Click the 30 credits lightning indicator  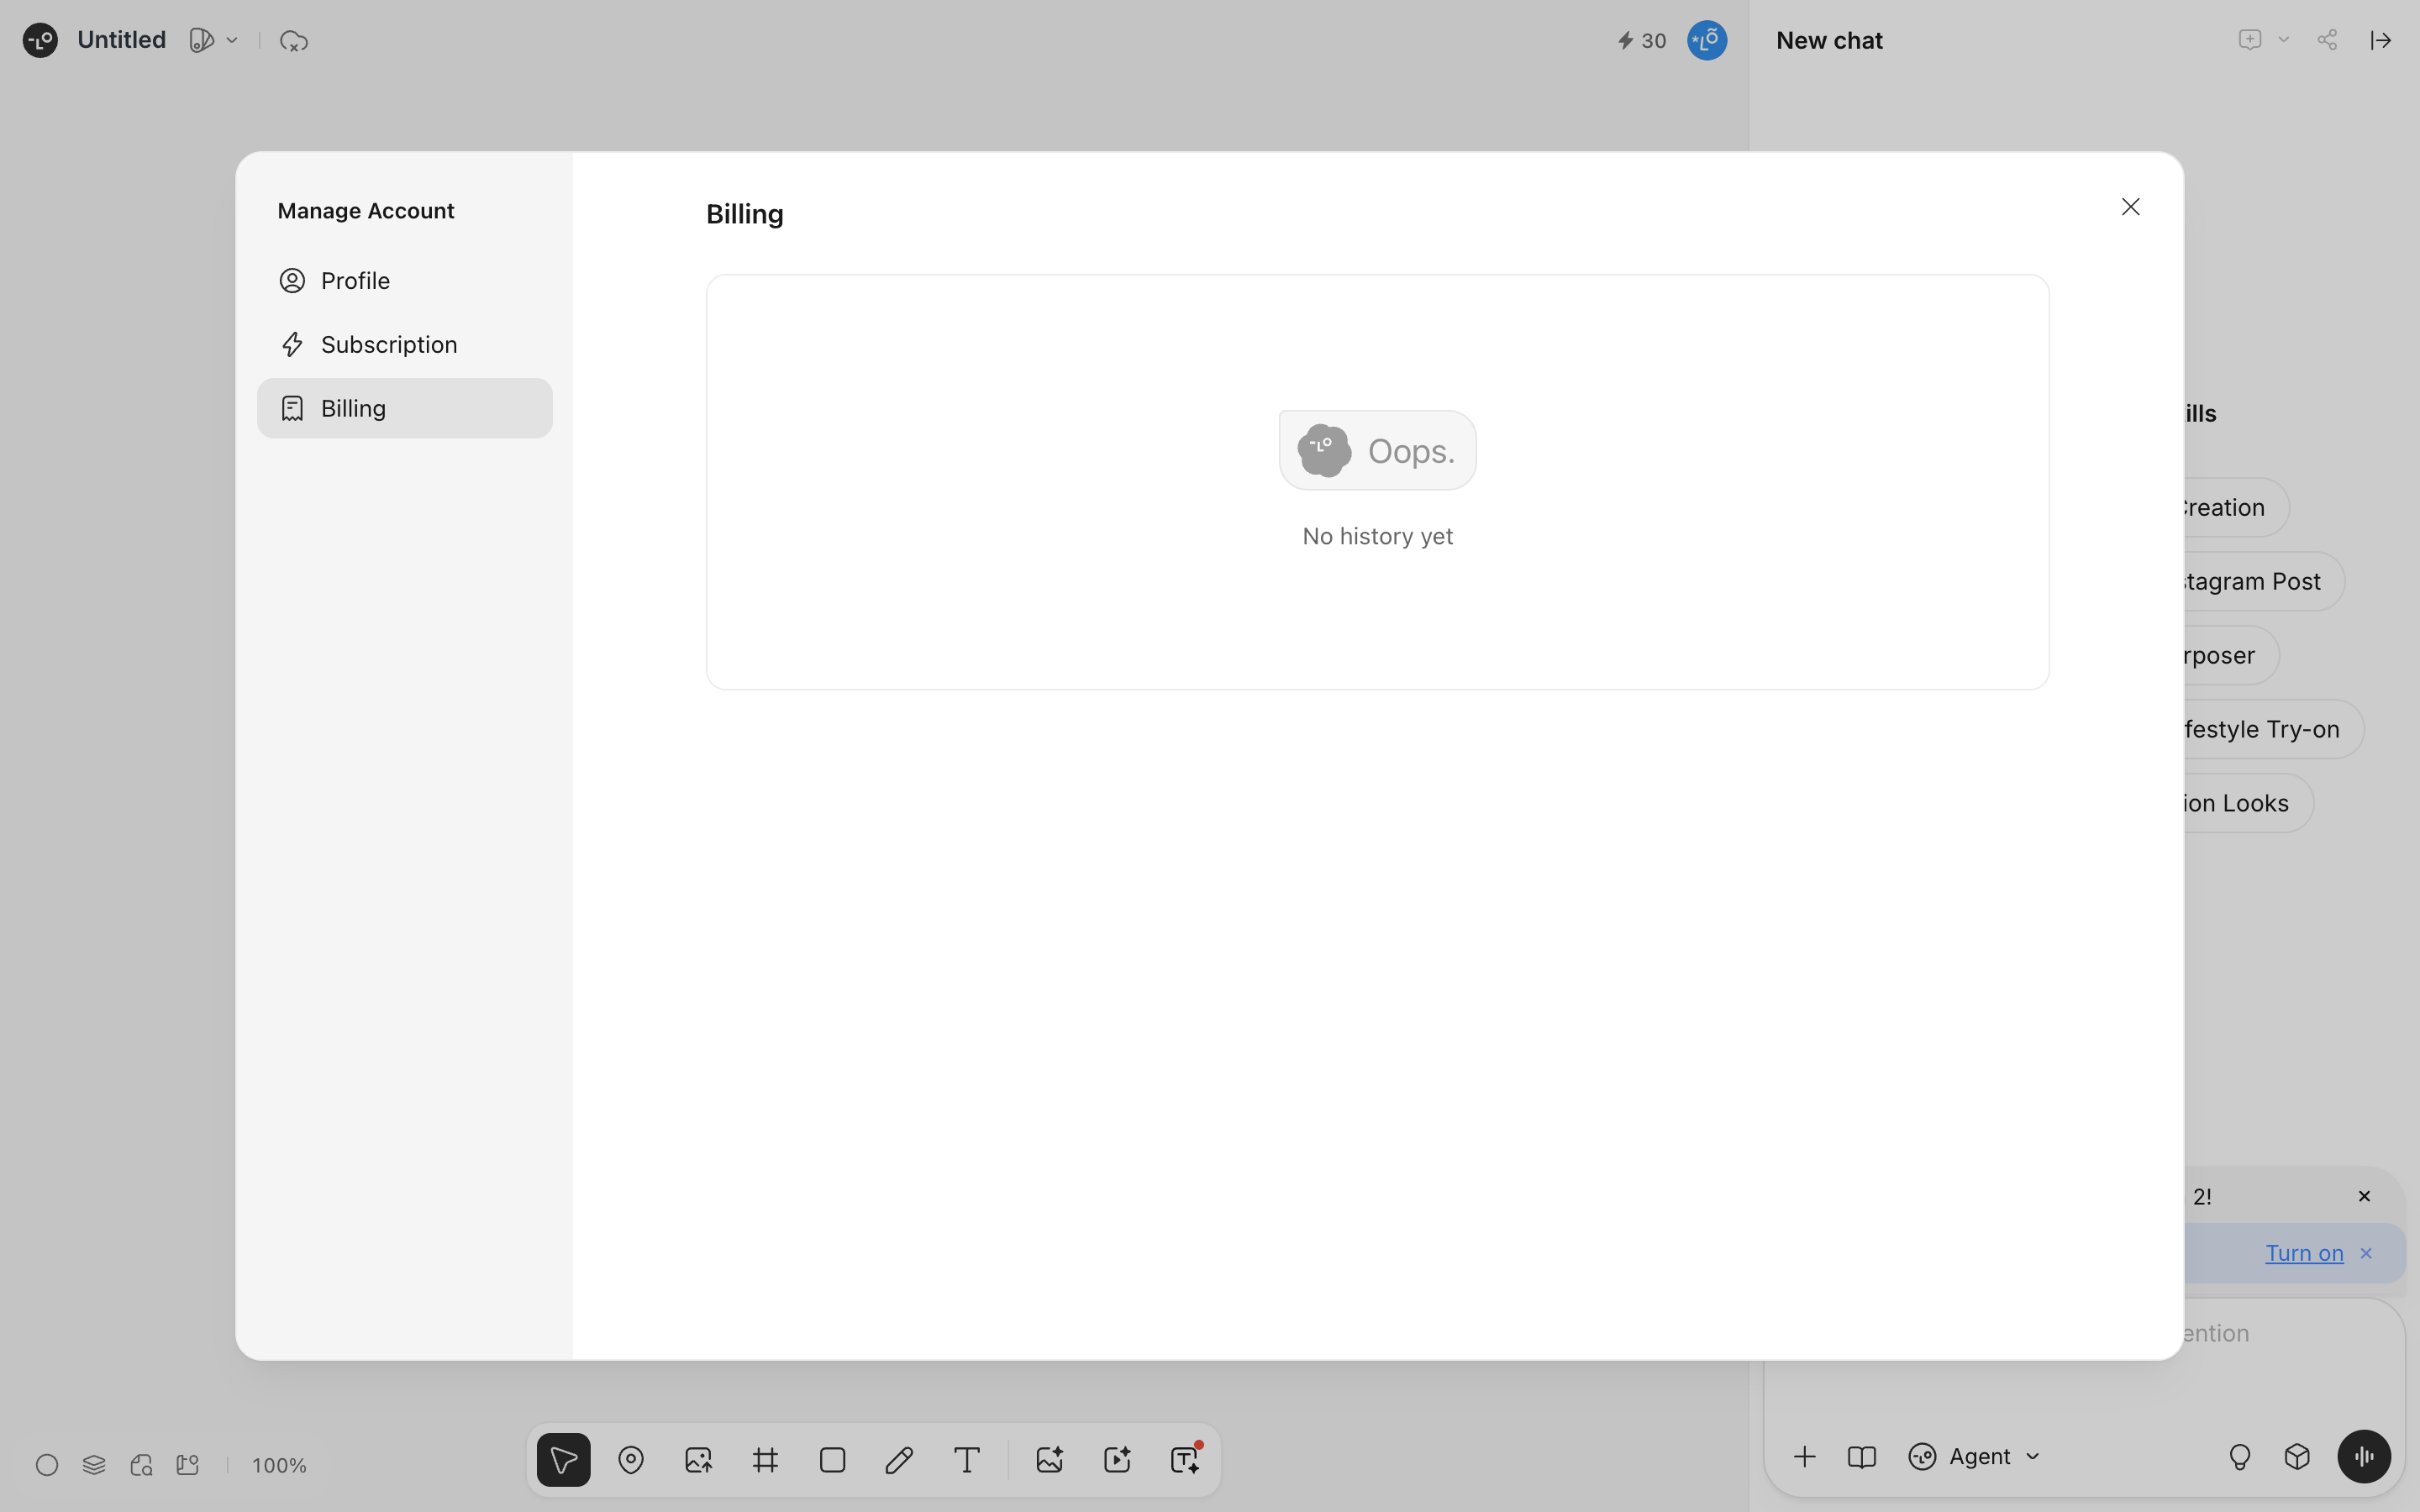pos(1641,41)
